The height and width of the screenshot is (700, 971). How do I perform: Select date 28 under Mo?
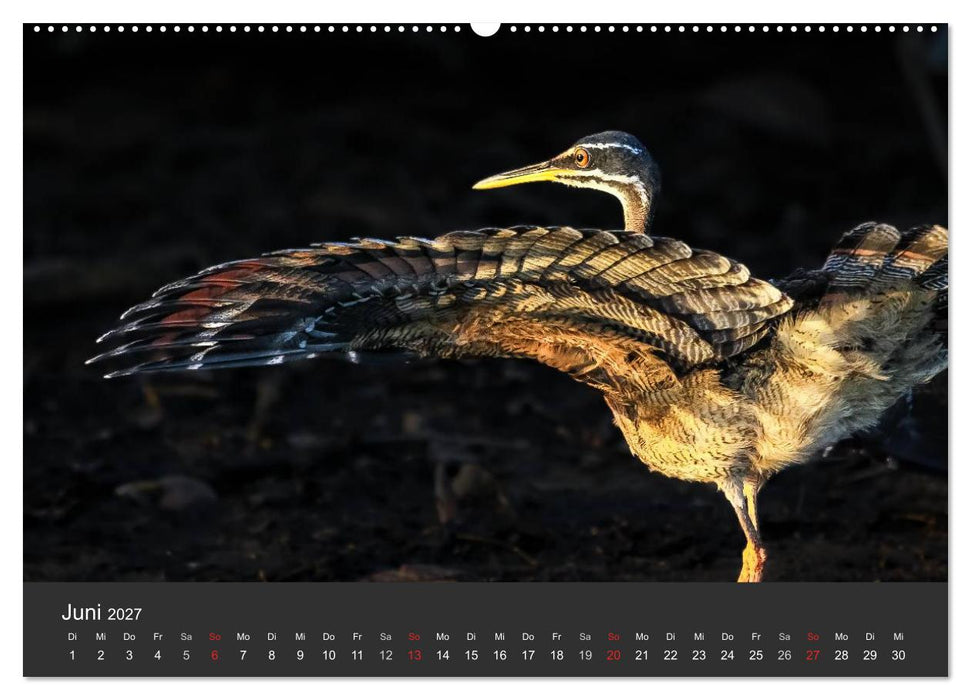coord(842,655)
